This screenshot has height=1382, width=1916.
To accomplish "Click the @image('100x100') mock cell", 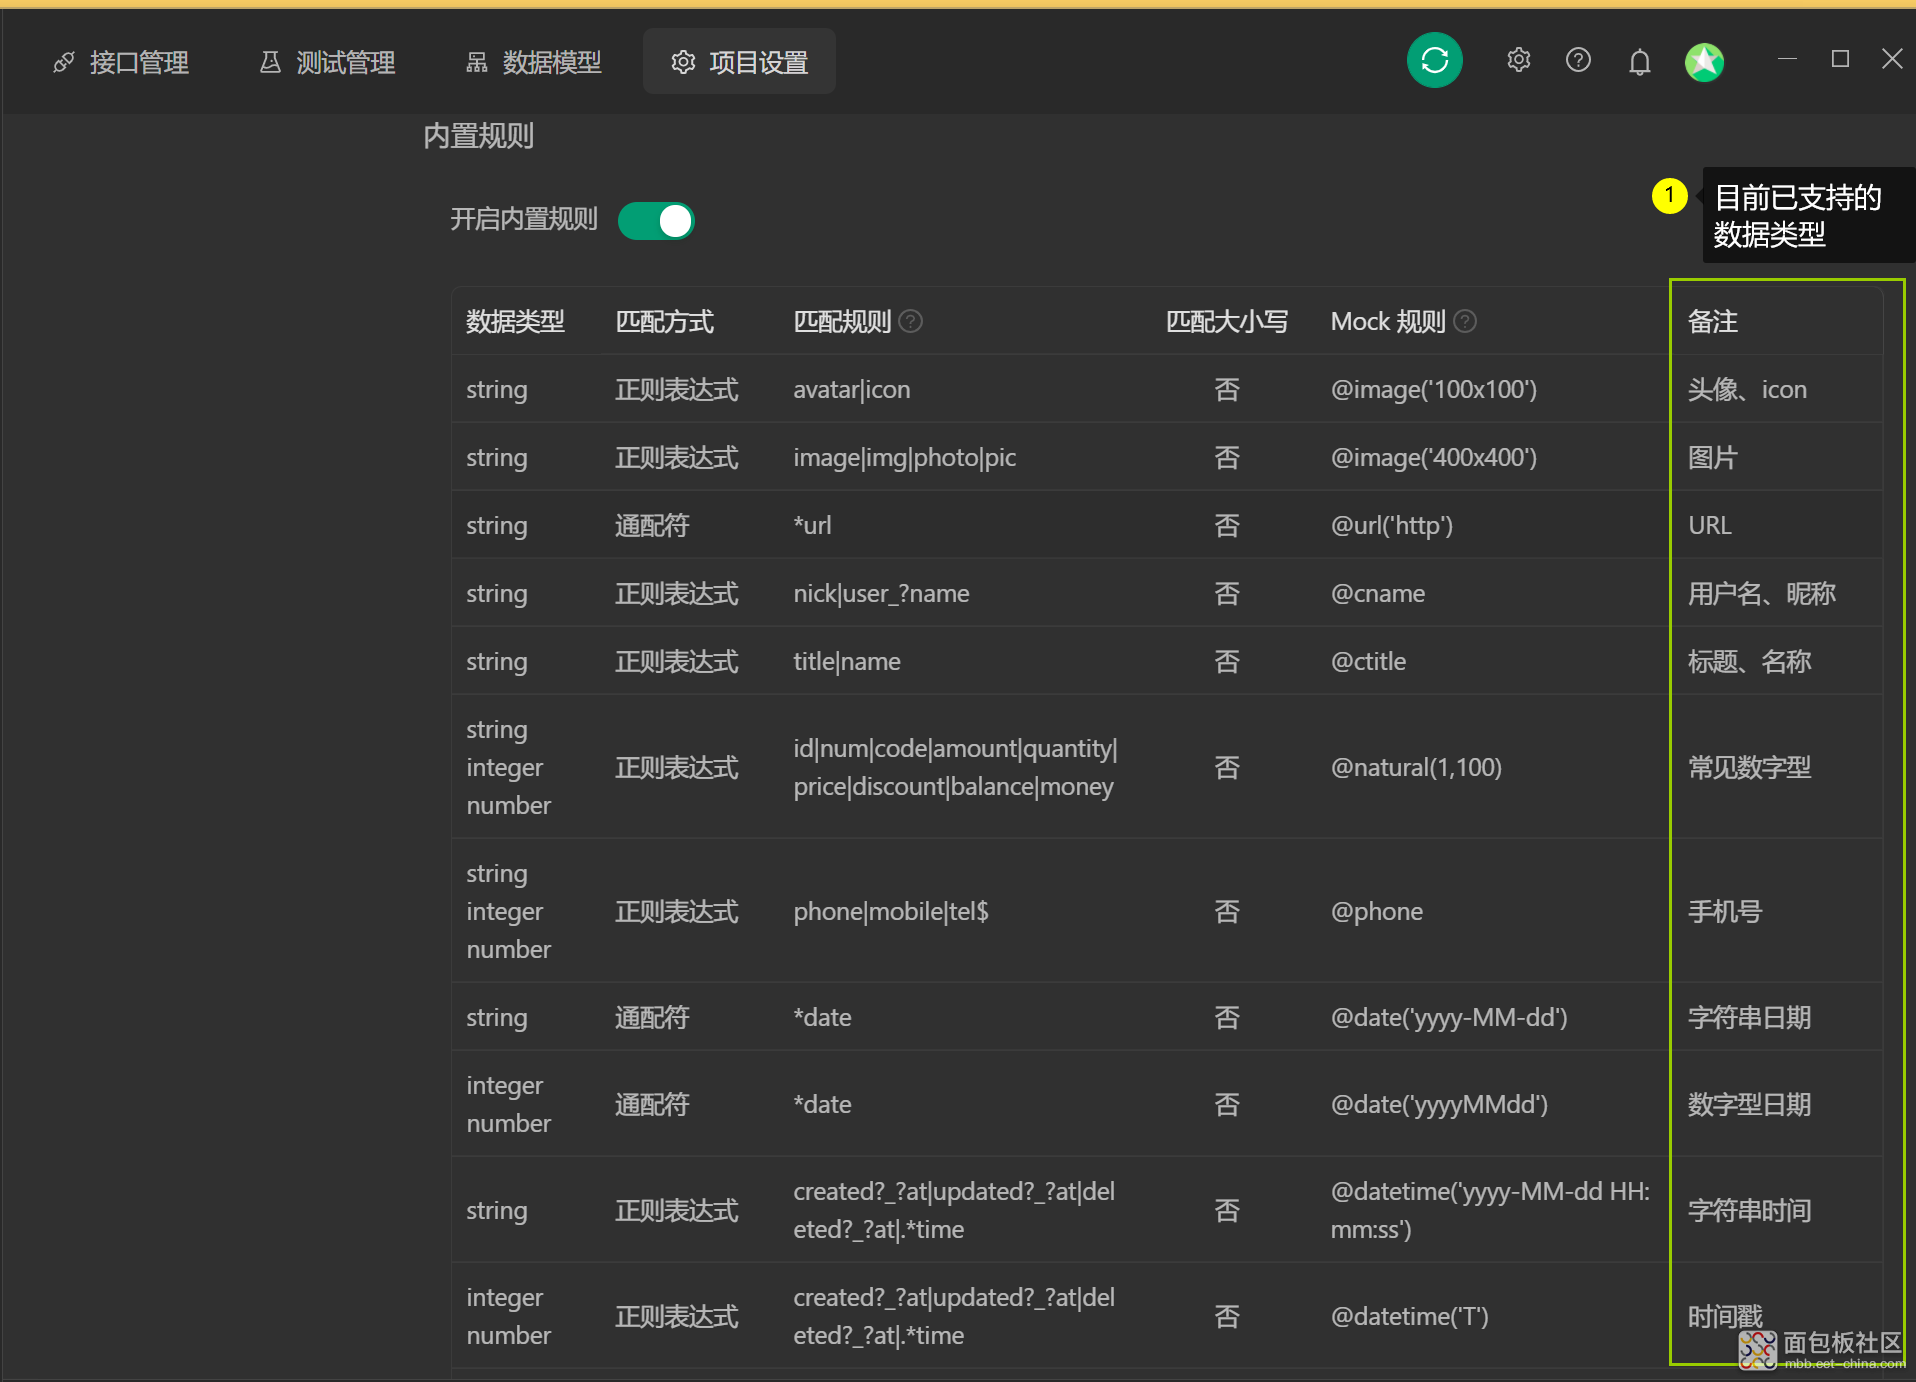I will pyautogui.click(x=1433, y=389).
